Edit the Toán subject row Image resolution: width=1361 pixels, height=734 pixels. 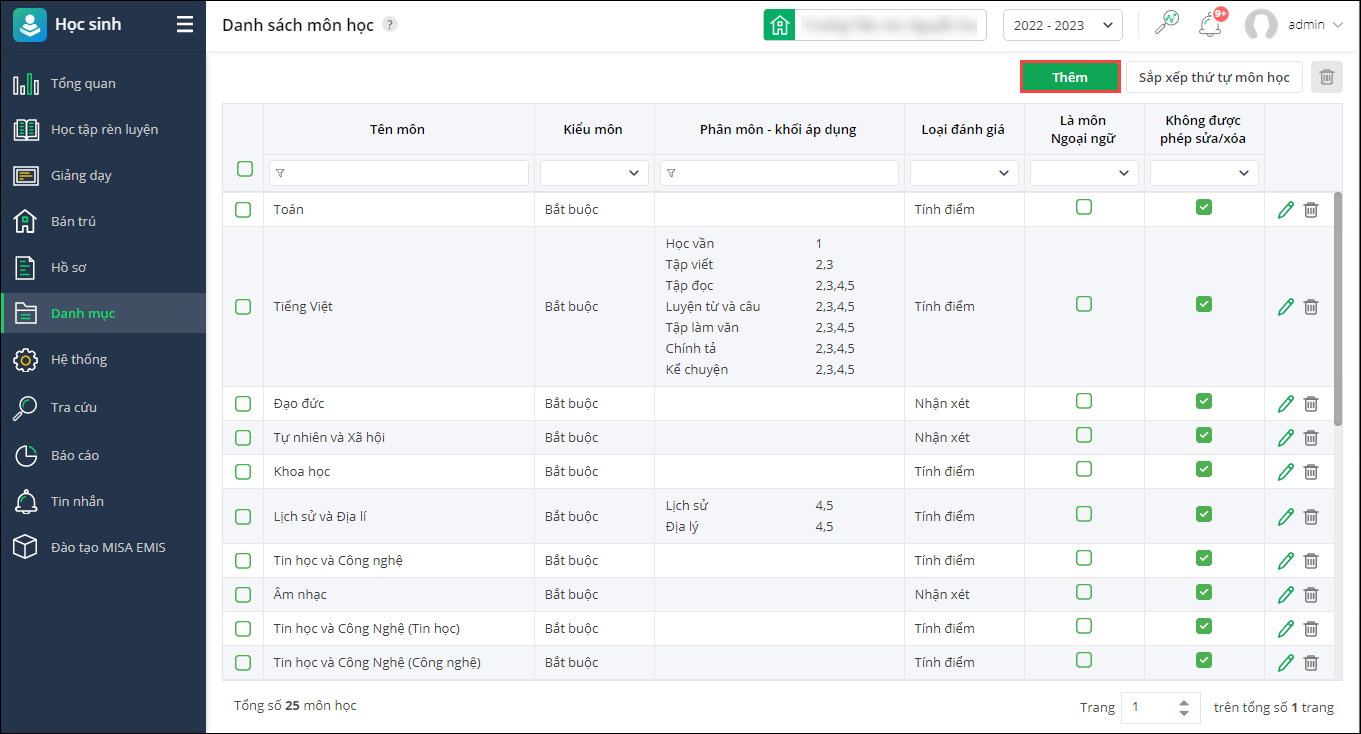(x=1286, y=210)
